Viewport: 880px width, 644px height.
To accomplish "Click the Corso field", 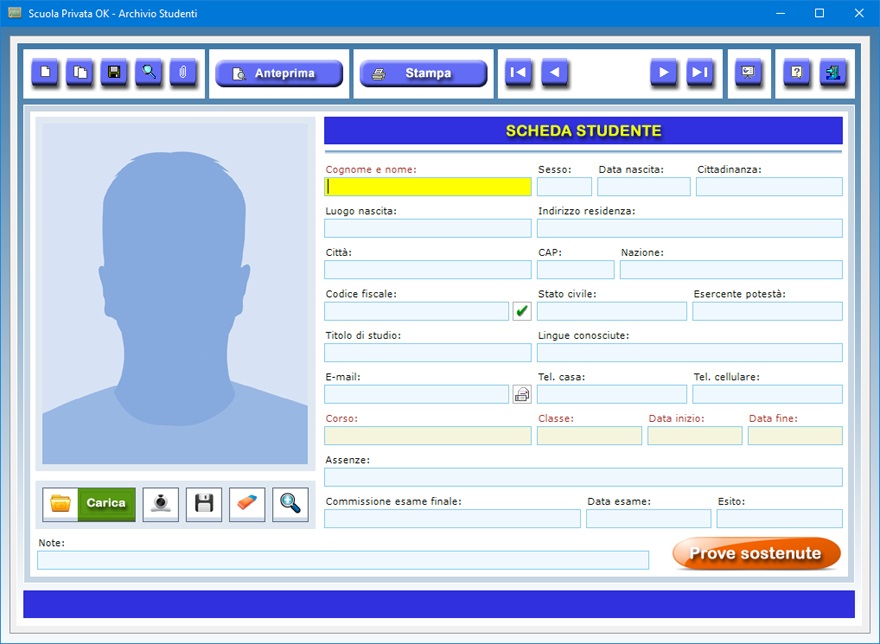I will pyautogui.click(x=428, y=436).
